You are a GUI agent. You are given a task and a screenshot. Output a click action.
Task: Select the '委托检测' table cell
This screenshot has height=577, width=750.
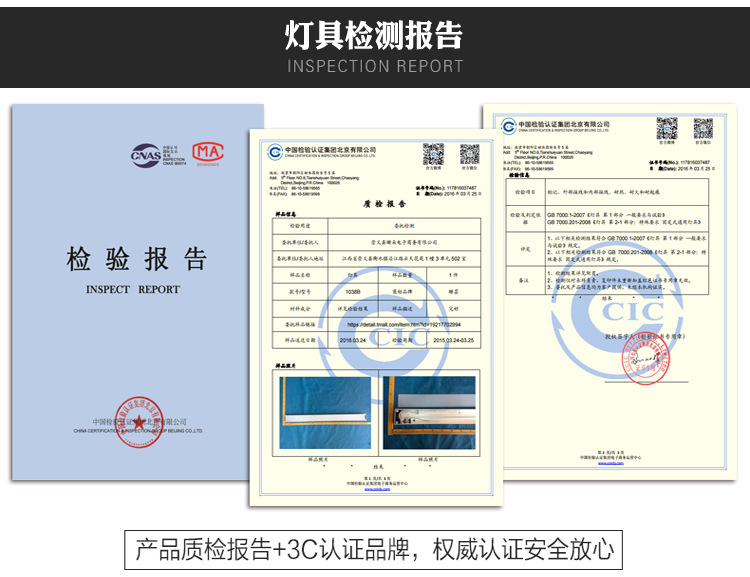coord(404,225)
